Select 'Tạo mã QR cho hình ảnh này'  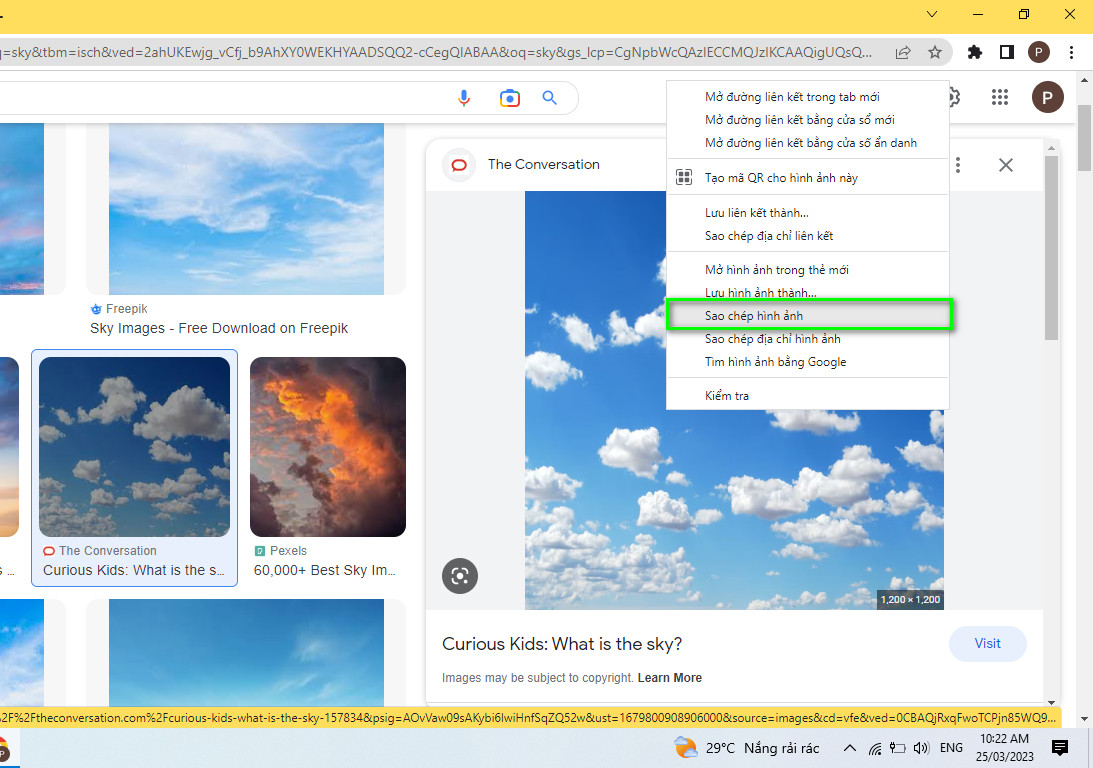807,178
